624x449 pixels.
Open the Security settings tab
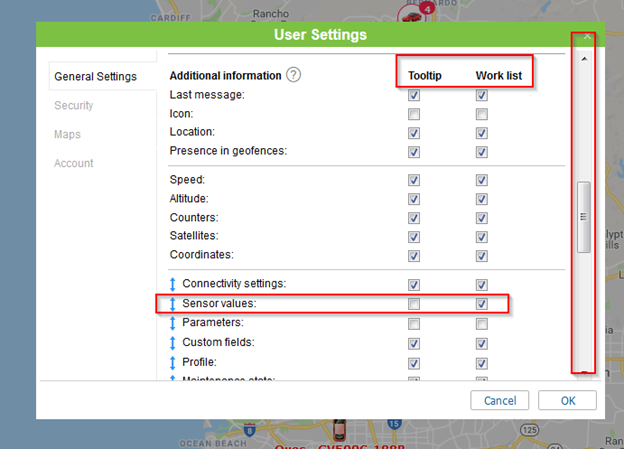[x=74, y=105]
